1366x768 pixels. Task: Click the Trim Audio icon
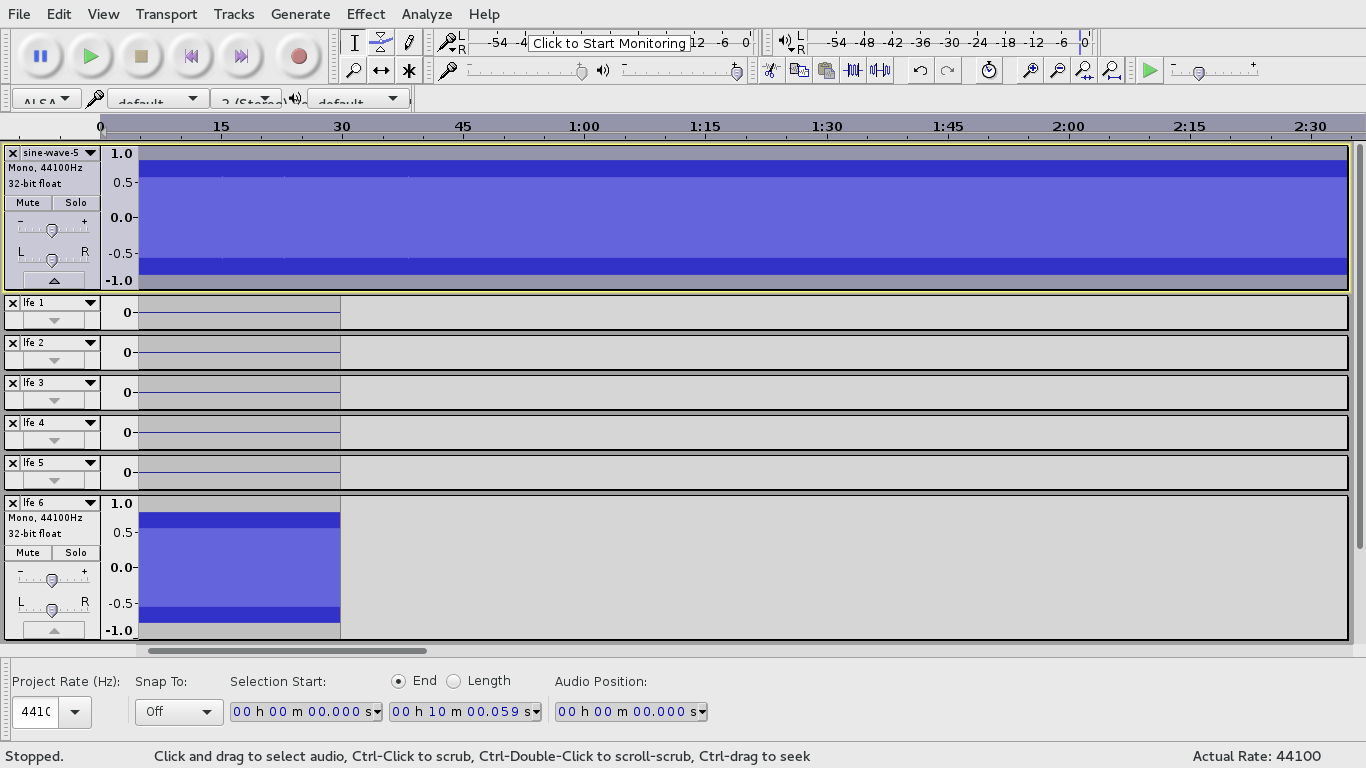852,70
